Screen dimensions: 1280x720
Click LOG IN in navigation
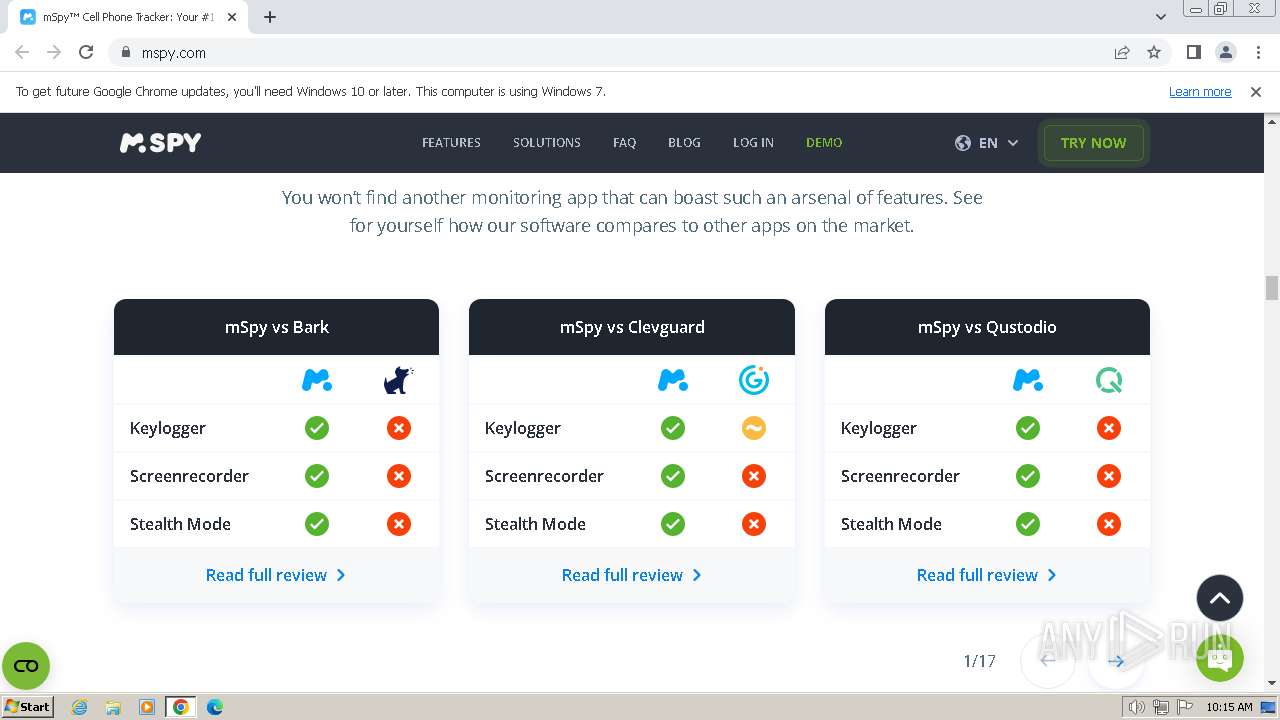tap(753, 143)
